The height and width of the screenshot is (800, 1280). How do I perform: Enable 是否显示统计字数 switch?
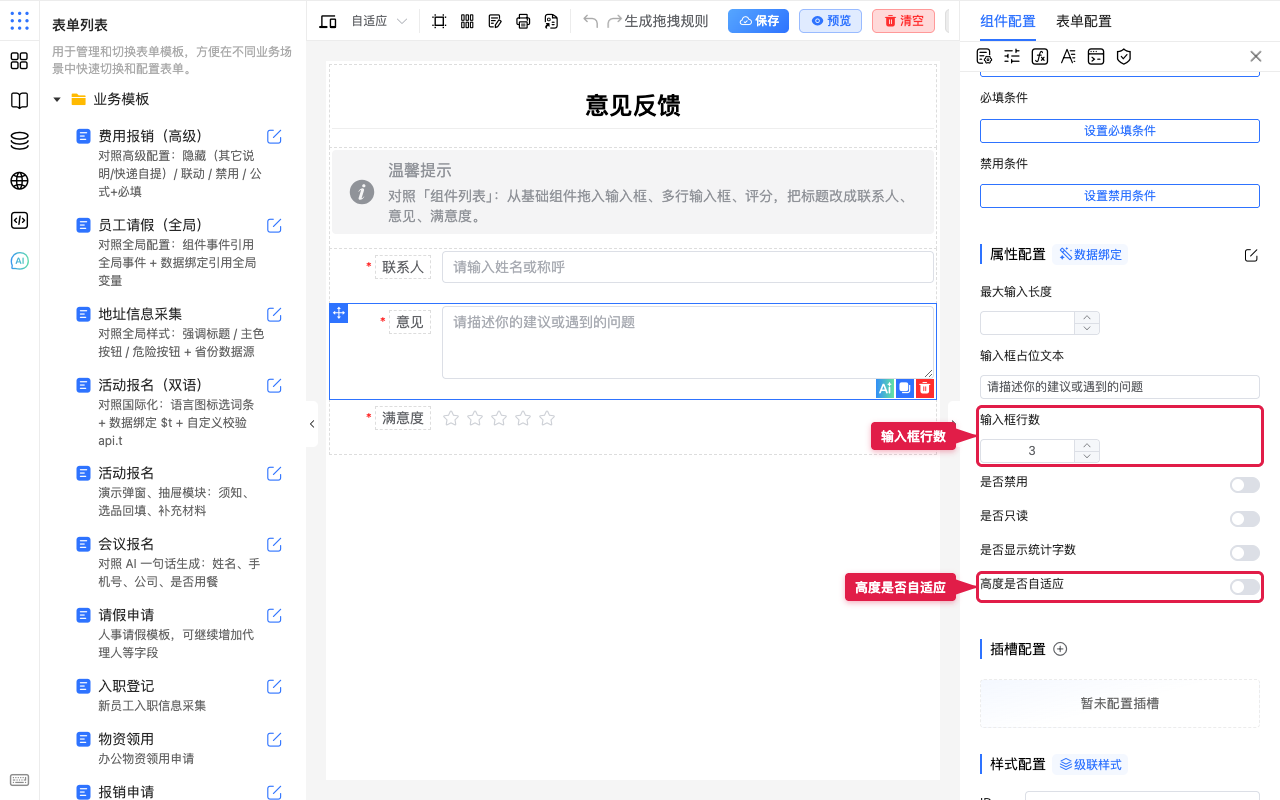click(1245, 553)
